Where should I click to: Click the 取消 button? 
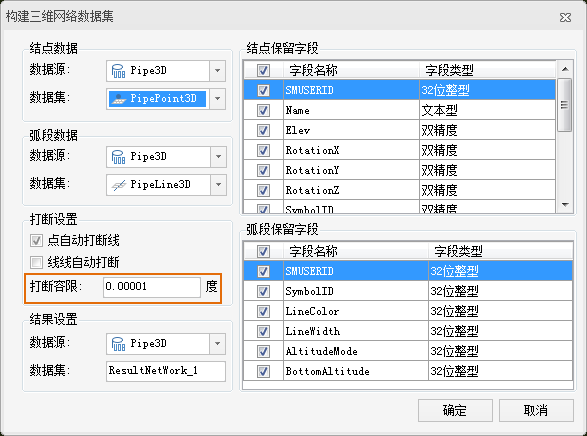[x=536, y=410]
